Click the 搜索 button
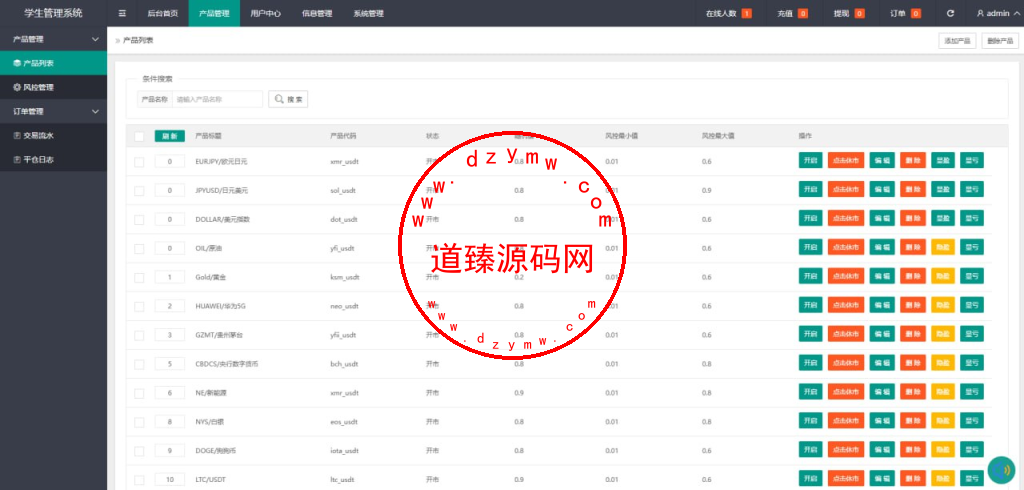This screenshot has height=490, width=1024. pos(288,99)
